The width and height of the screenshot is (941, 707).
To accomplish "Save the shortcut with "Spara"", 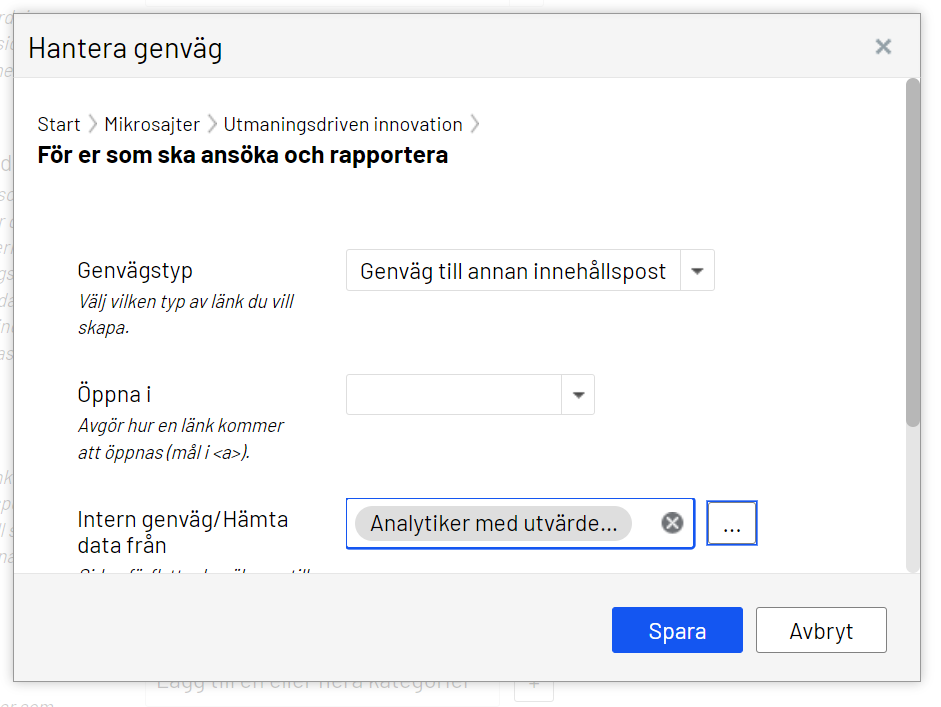I will coord(677,629).
